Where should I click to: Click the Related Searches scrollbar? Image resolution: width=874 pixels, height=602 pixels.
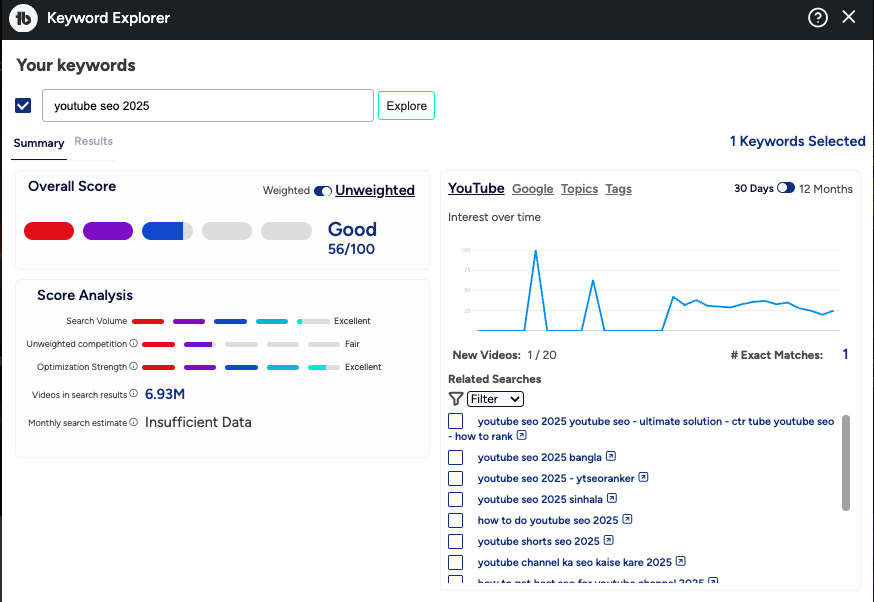tap(846, 463)
